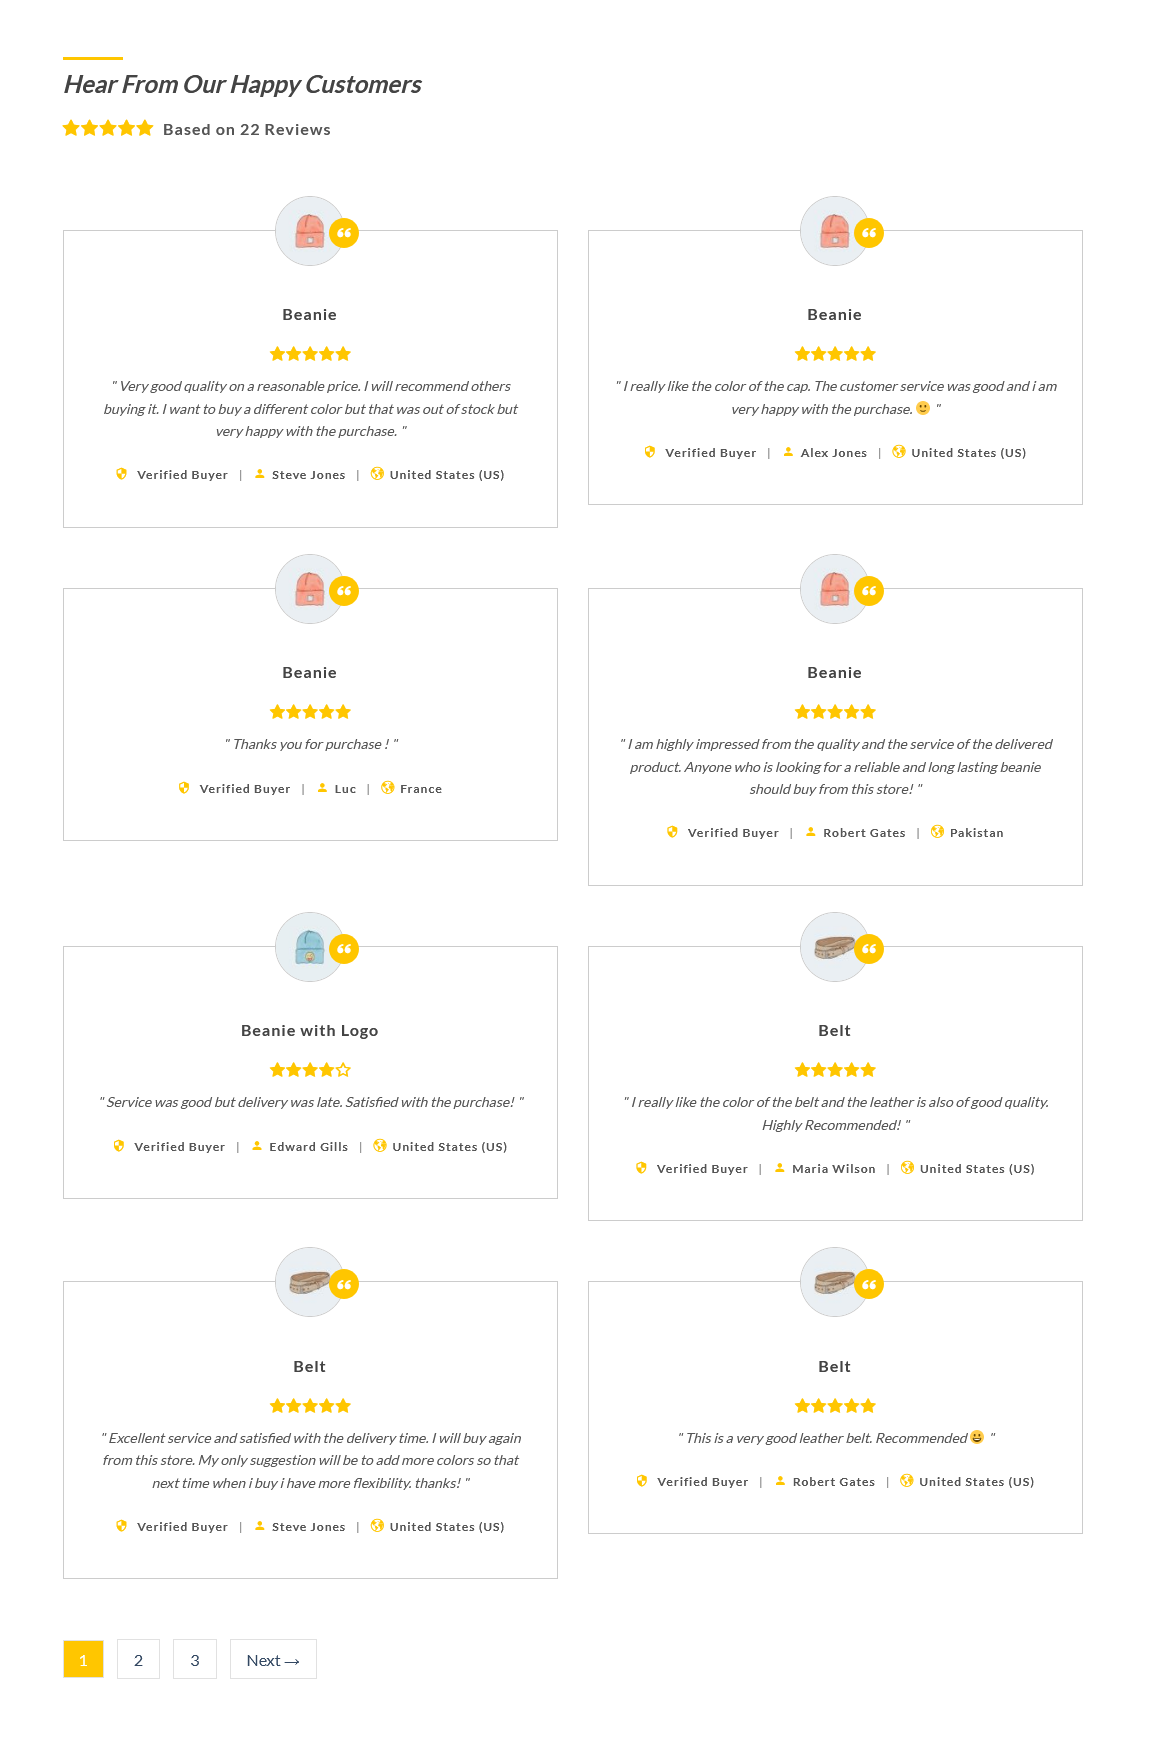
Task: Click the globe icon beside Pakistan
Action: coord(937,832)
